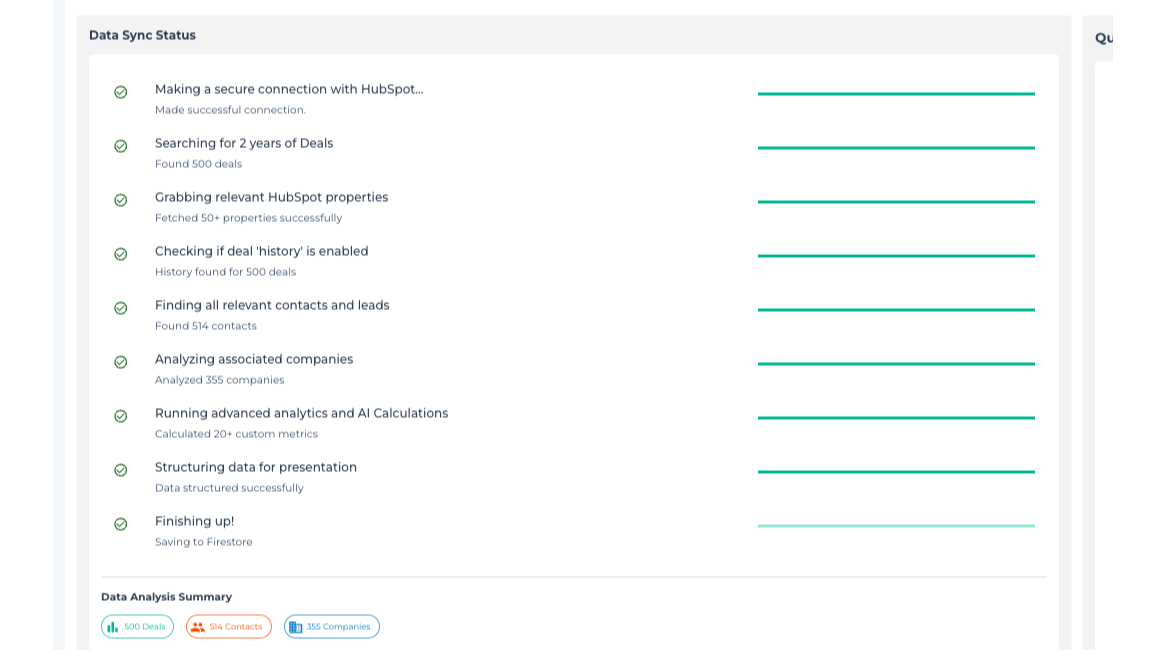The image size is (1166, 655).
Task: Click the people icon inside the Contacts chip
Action: [198, 626]
